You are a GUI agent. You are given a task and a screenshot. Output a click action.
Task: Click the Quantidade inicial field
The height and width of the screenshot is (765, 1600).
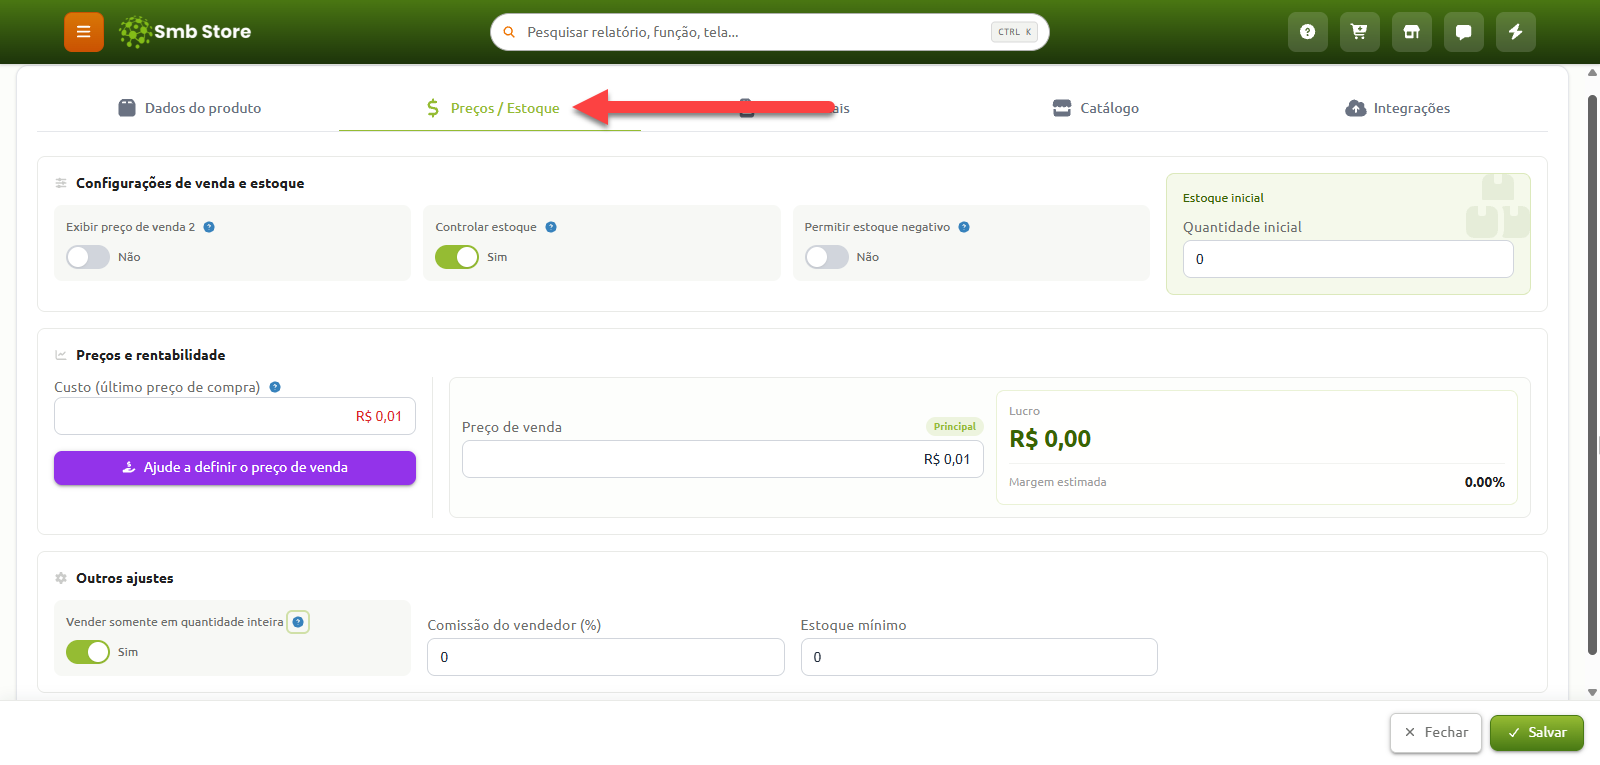pos(1348,259)
